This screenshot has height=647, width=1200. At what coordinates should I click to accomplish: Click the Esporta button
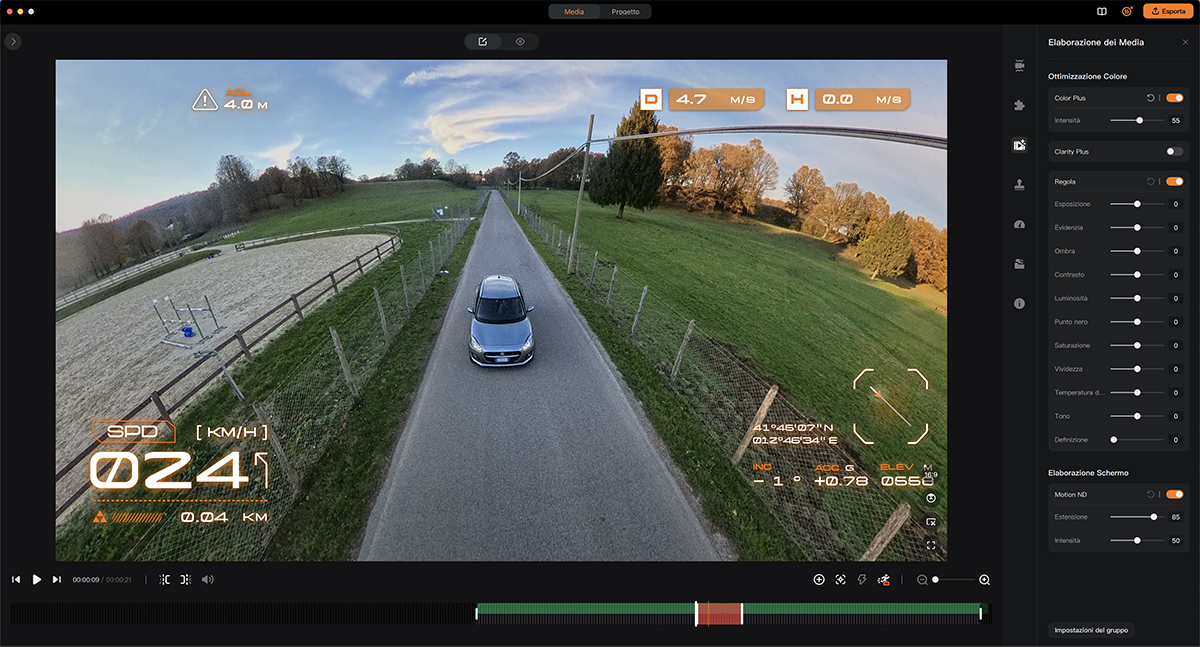(x=1167, y=11)
